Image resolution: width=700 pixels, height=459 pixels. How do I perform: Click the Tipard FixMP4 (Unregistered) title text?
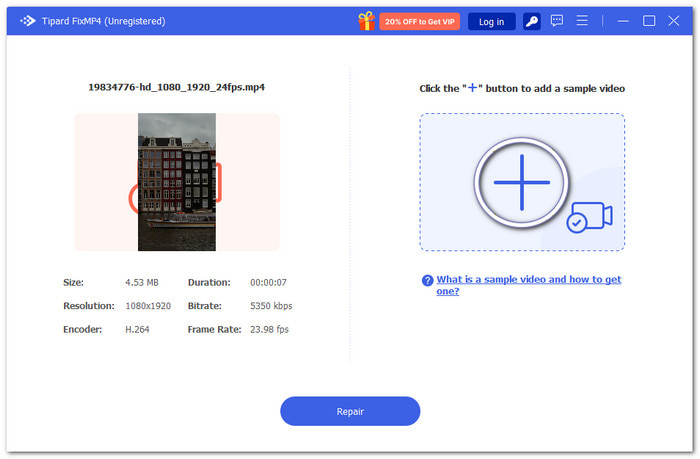104,21
